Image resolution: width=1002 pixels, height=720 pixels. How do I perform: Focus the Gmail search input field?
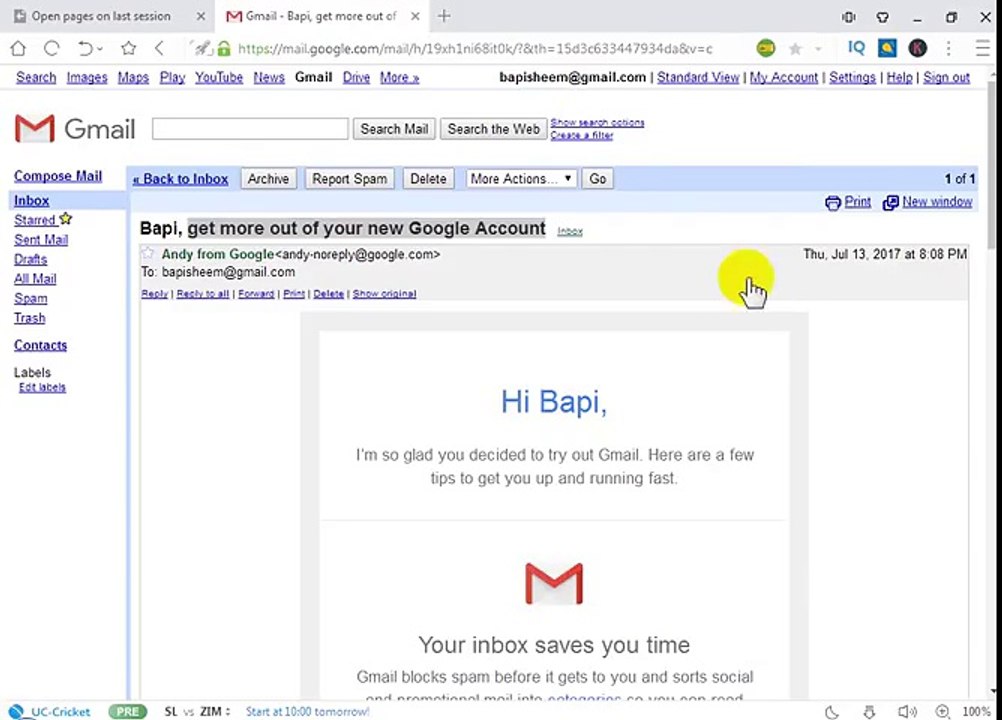coord(250,129)
